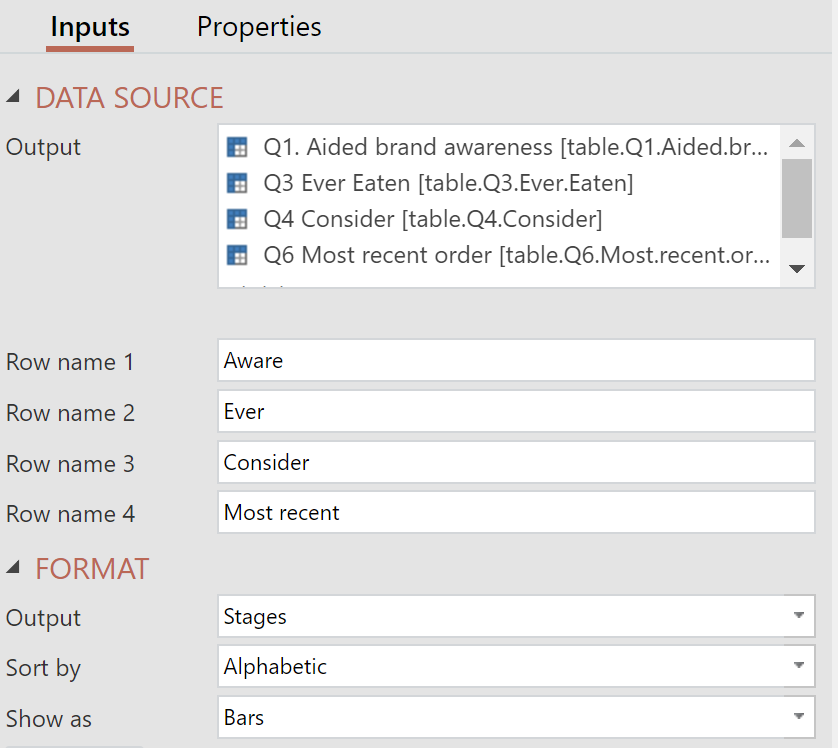This screenshot has width=838, height=748.
Task: Select the Q3 Ever Eaten entry text
Action: [448, 183]
